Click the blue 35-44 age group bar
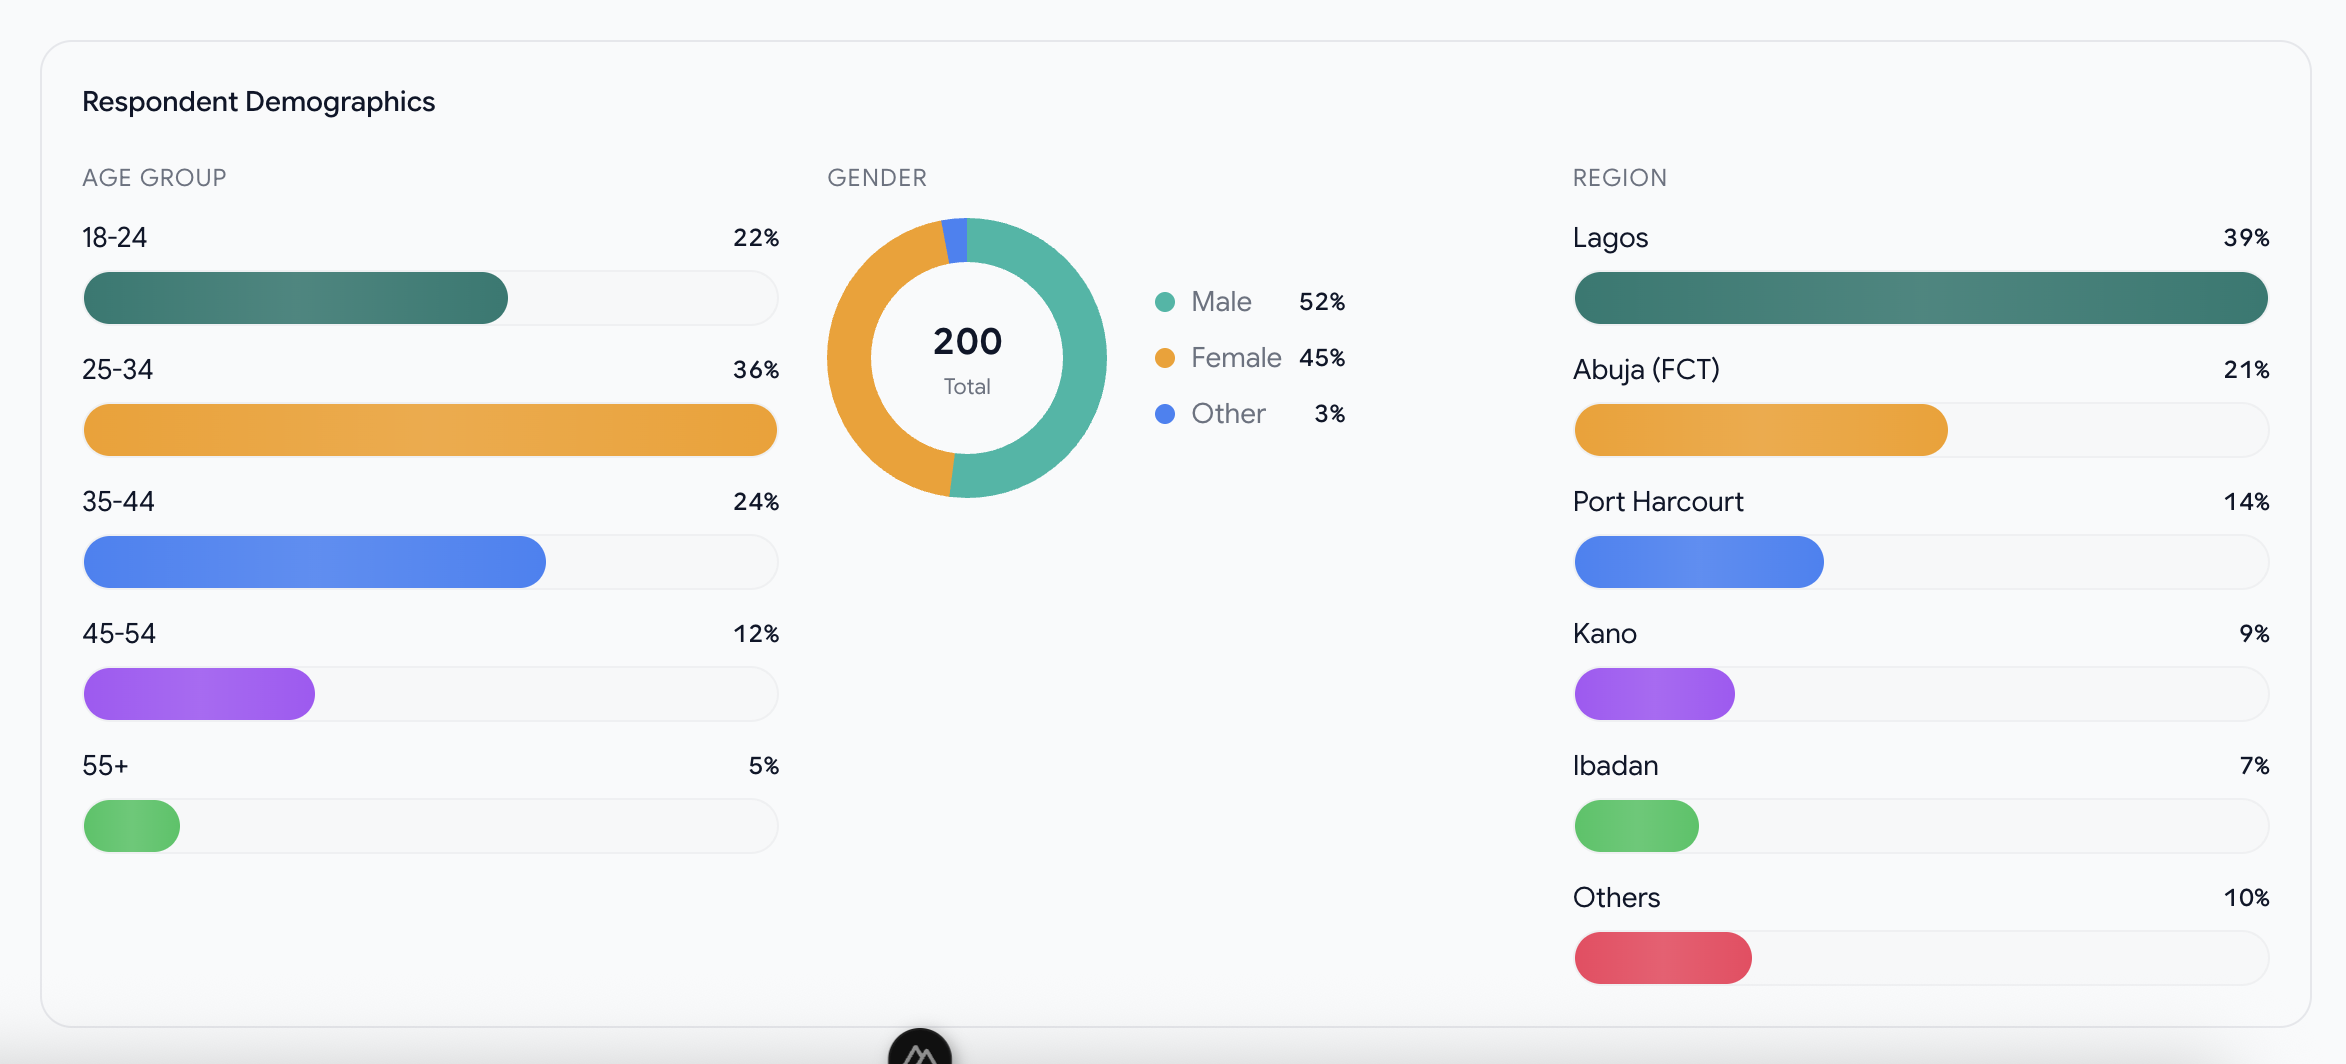This screenshot has height=1064, width=2346. coord(315,562)
